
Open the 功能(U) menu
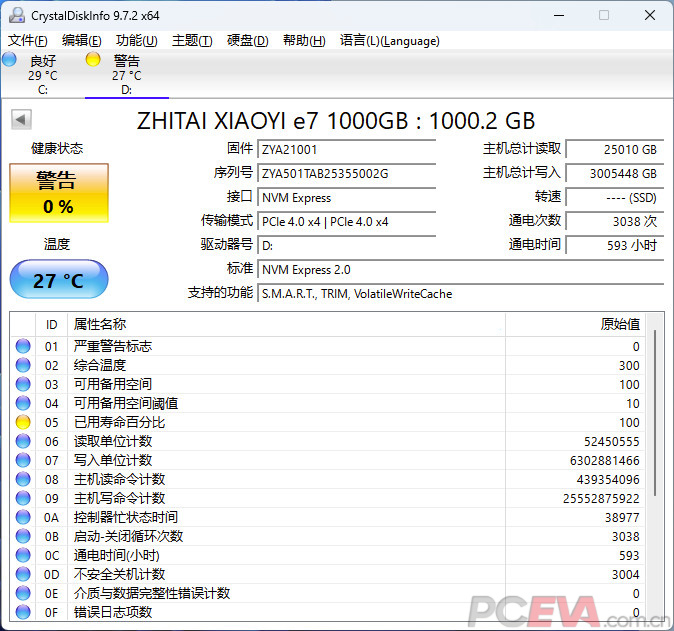[136, 41]
